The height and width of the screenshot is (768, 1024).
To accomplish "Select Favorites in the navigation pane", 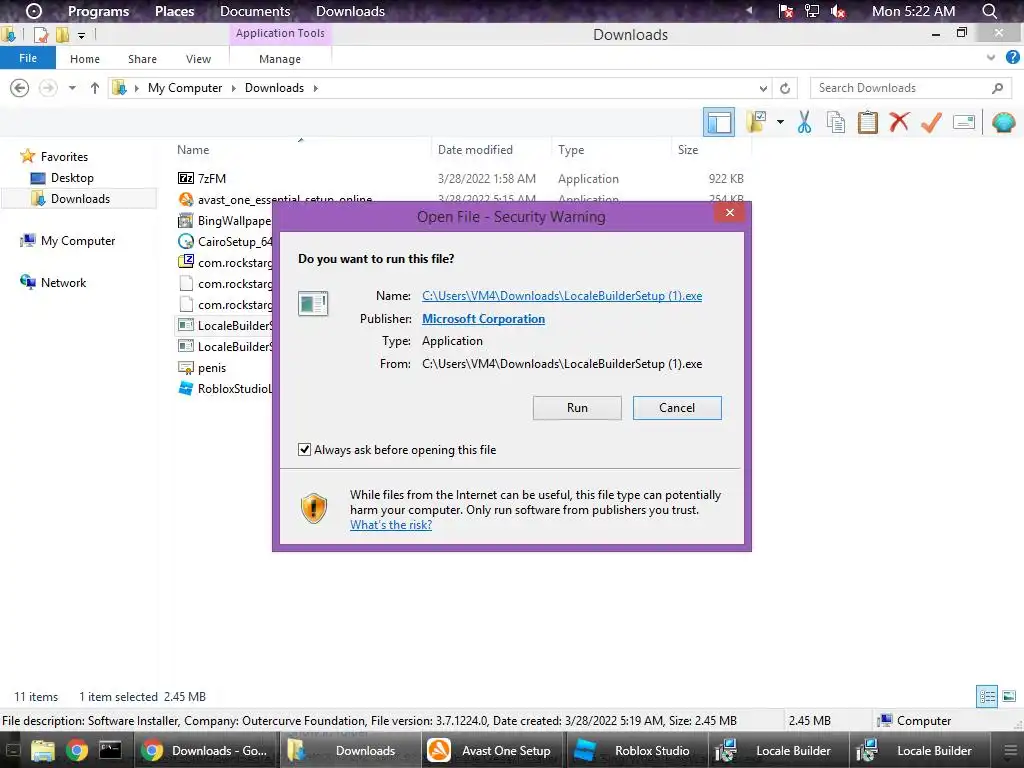I will click(x=64, y=157).
